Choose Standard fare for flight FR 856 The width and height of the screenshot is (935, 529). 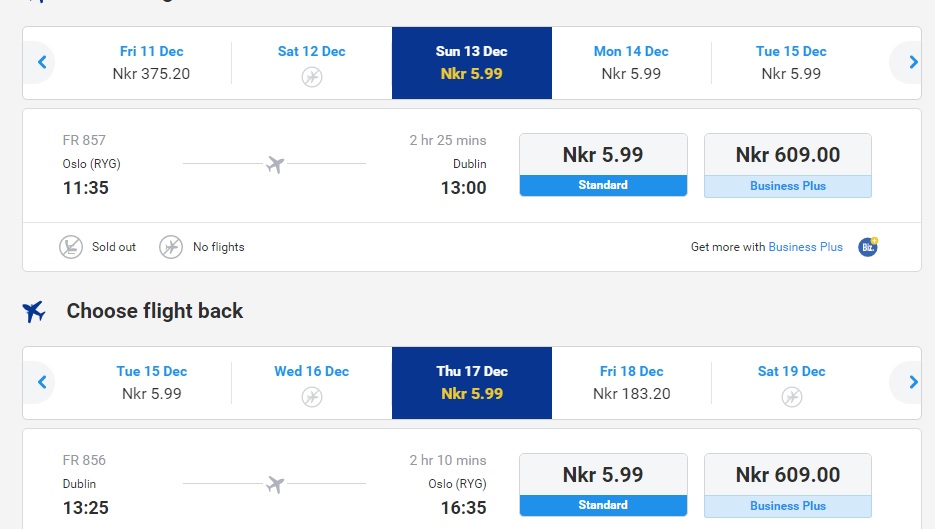(603, 485)
